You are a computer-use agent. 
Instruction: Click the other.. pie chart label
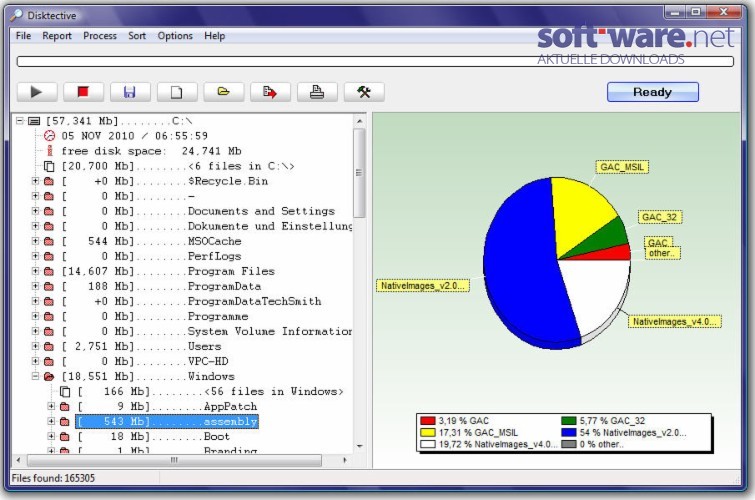pyautogui.click(x=663, y=253)
